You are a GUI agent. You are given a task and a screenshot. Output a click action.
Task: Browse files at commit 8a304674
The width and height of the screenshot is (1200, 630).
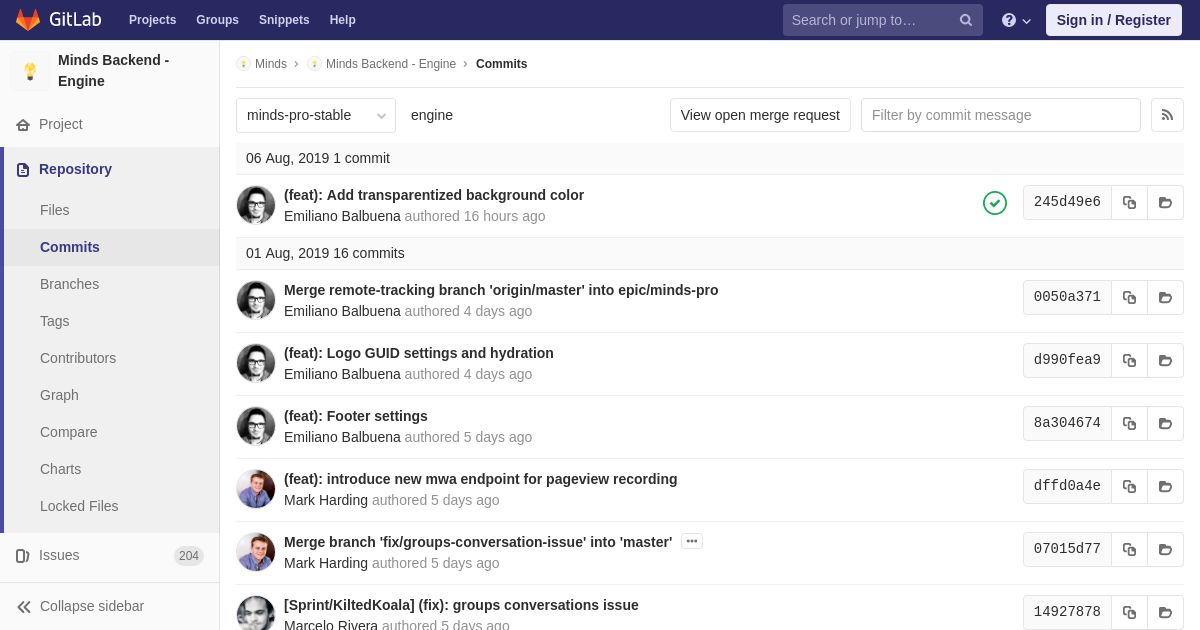pos(1165,423)
